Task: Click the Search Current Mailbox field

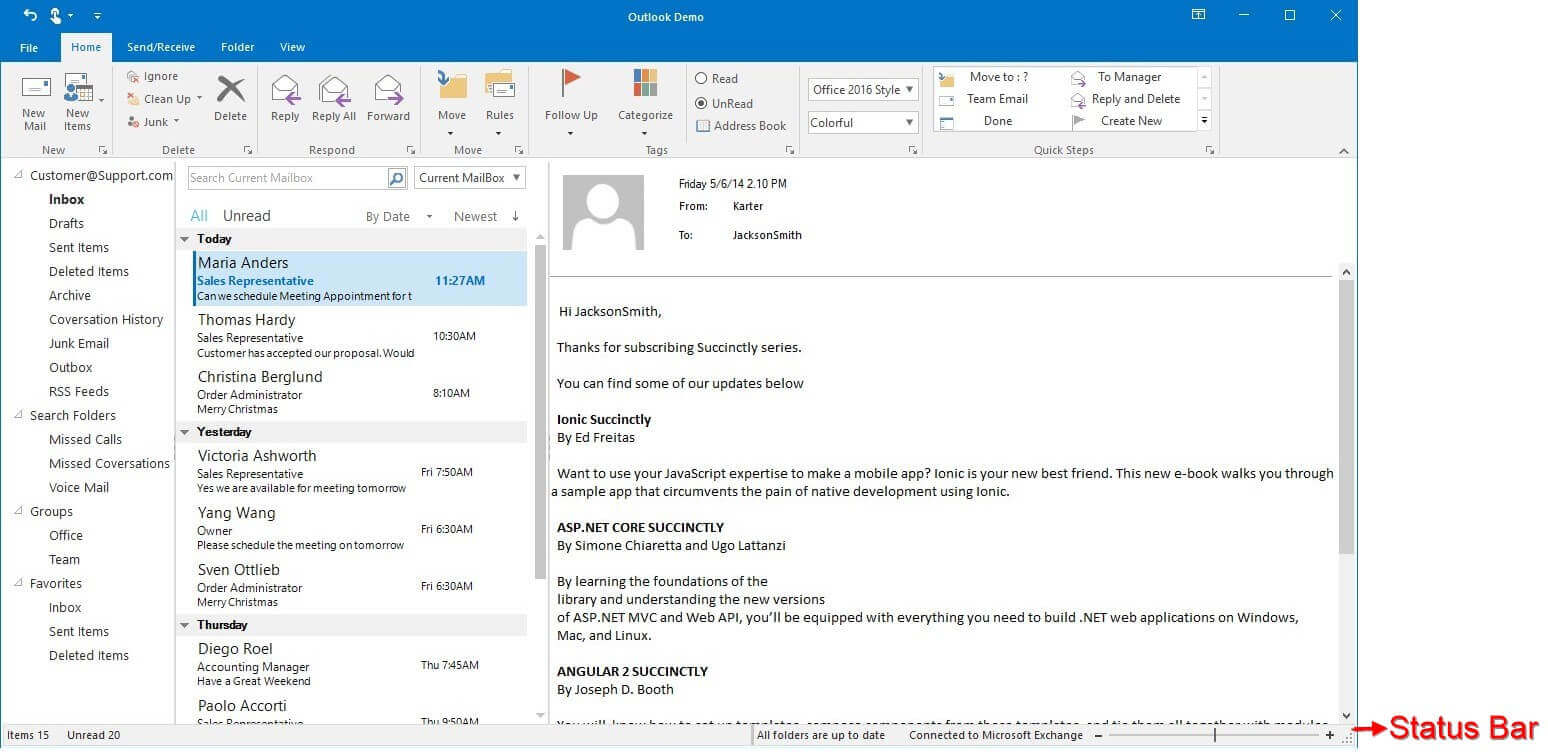Action: click(287, 178)
